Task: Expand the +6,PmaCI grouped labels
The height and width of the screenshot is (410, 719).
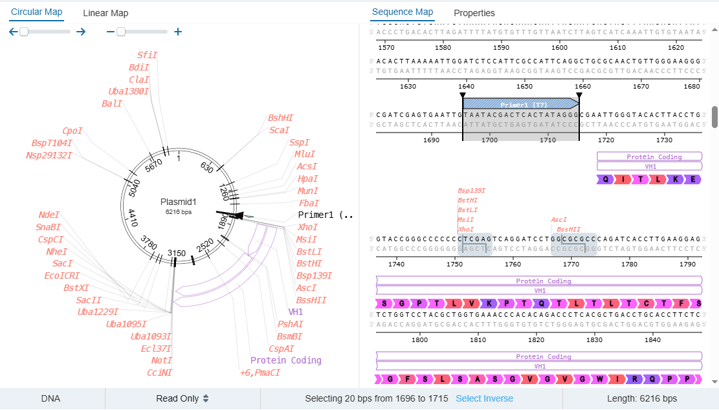Action: [x=264, y=372]
